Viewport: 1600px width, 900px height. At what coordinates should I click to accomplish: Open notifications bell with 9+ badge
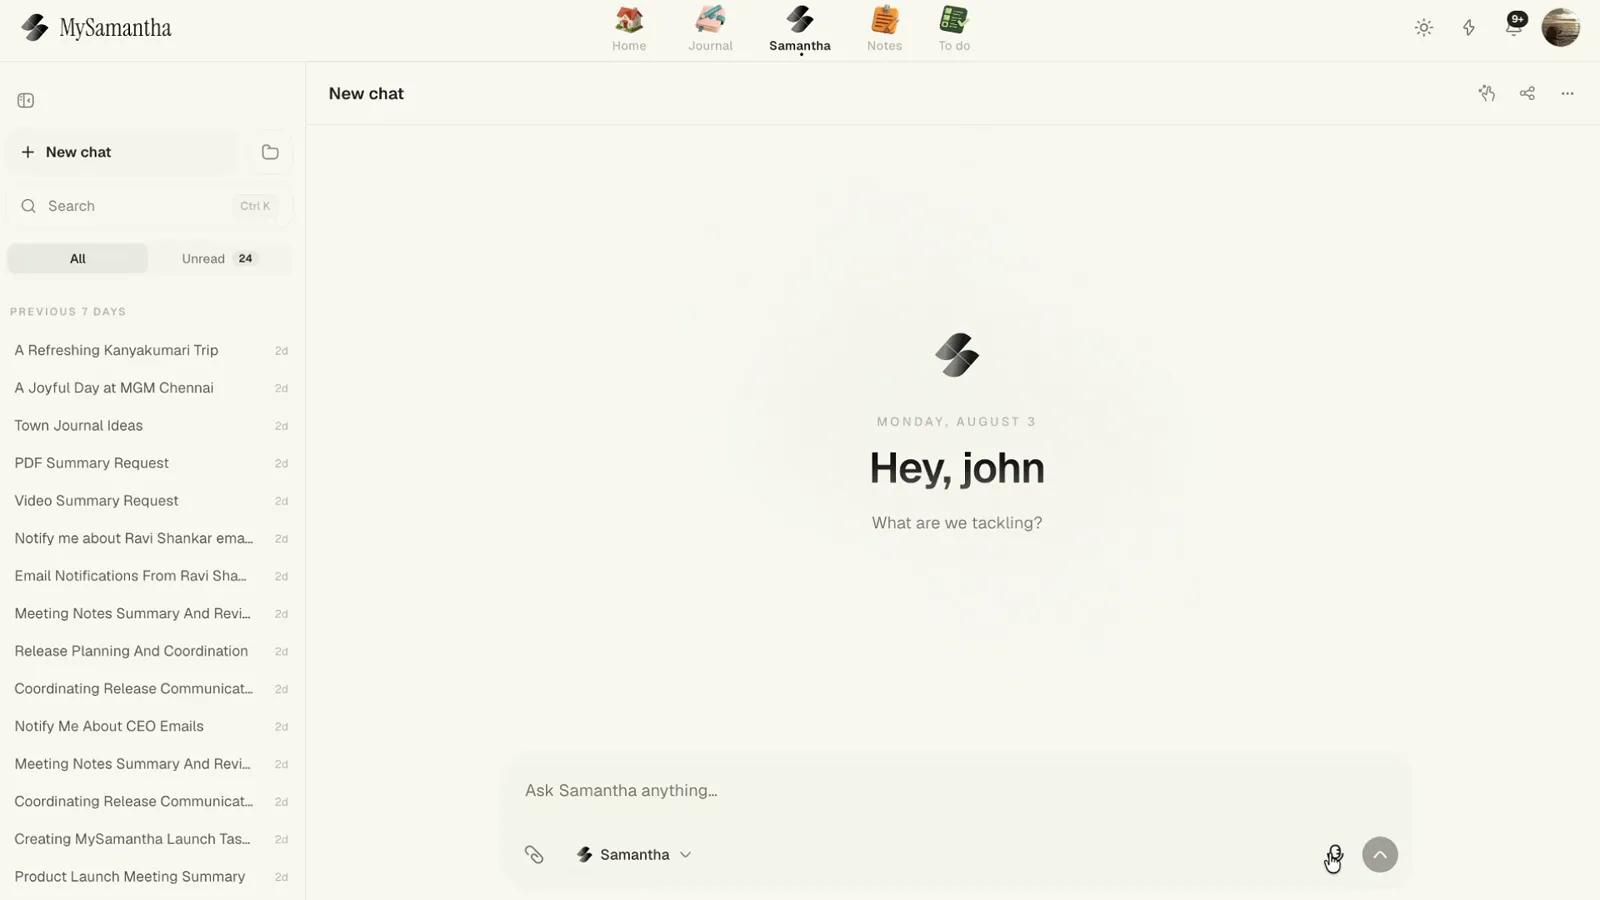[1514, 26]
